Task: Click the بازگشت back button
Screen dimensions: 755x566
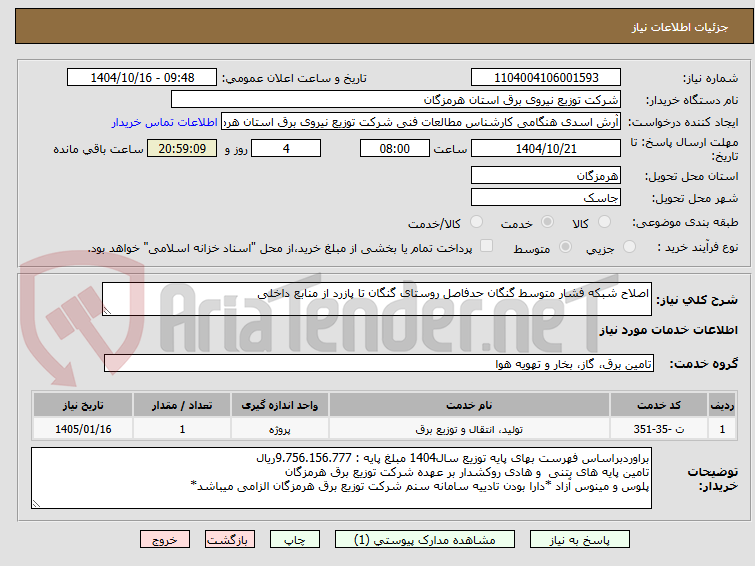Action: tap(230, 540)
